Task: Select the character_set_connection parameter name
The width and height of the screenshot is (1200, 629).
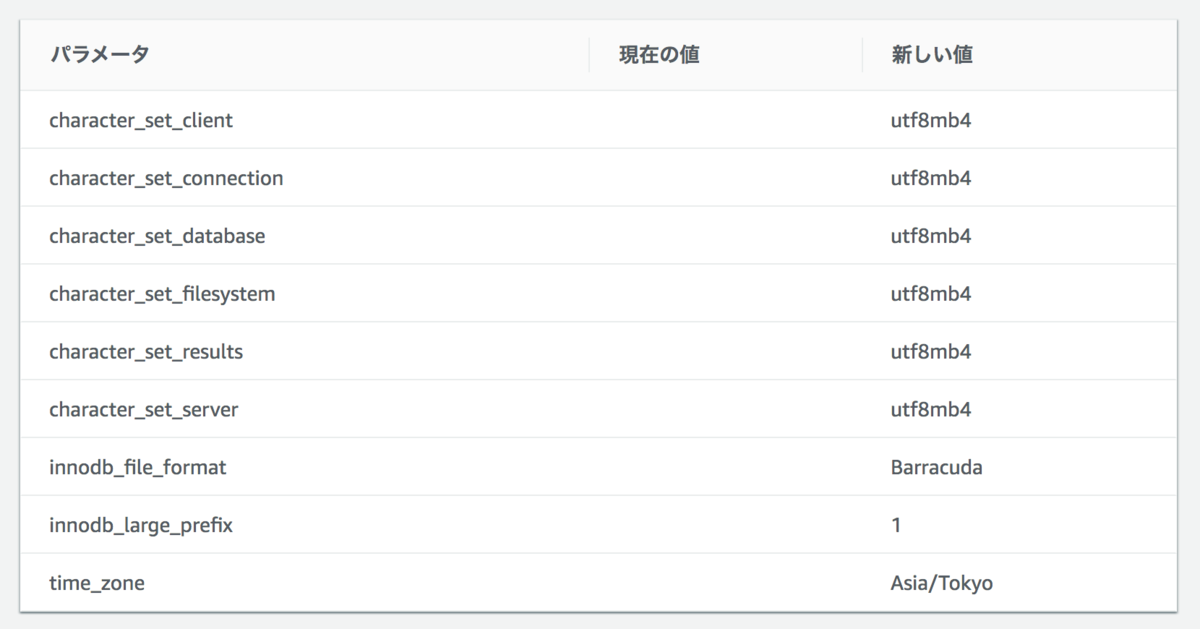Action: (166, 179)
